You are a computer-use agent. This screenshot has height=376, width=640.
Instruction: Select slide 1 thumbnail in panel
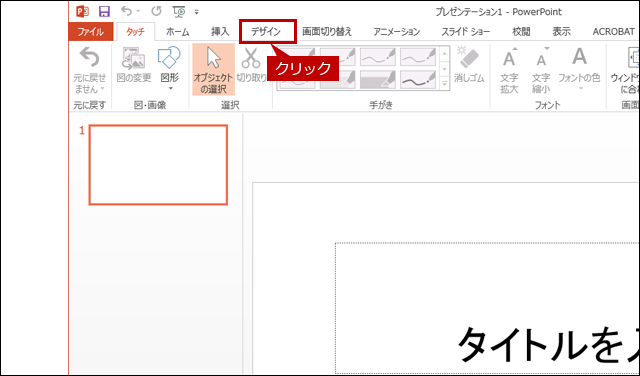pyautogui.click(x=158, y=165)
